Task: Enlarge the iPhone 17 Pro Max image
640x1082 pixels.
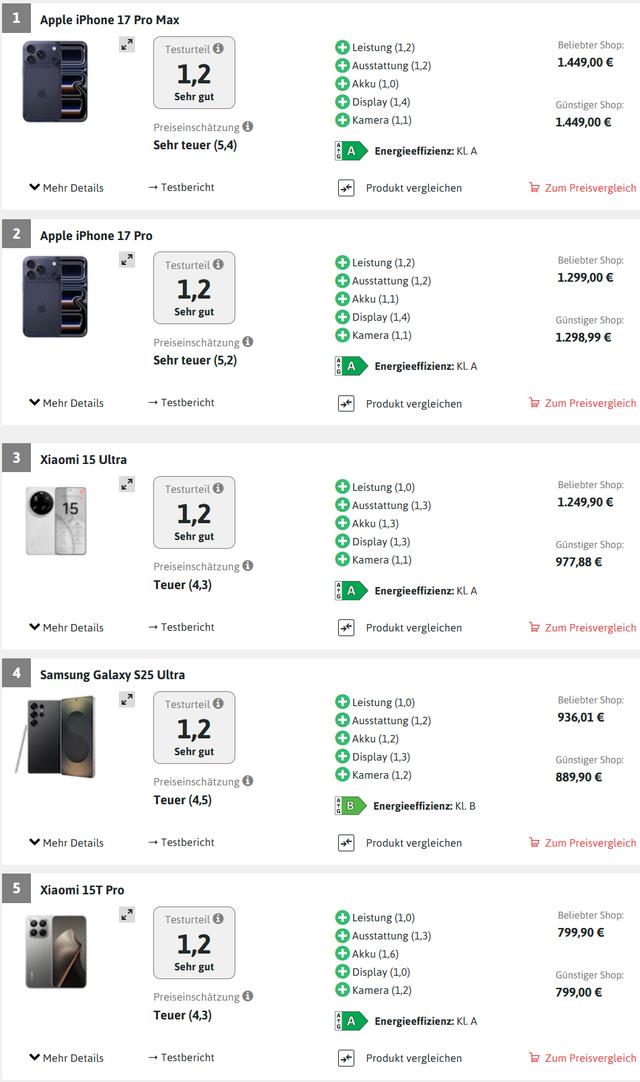Action: click(127, 44)
